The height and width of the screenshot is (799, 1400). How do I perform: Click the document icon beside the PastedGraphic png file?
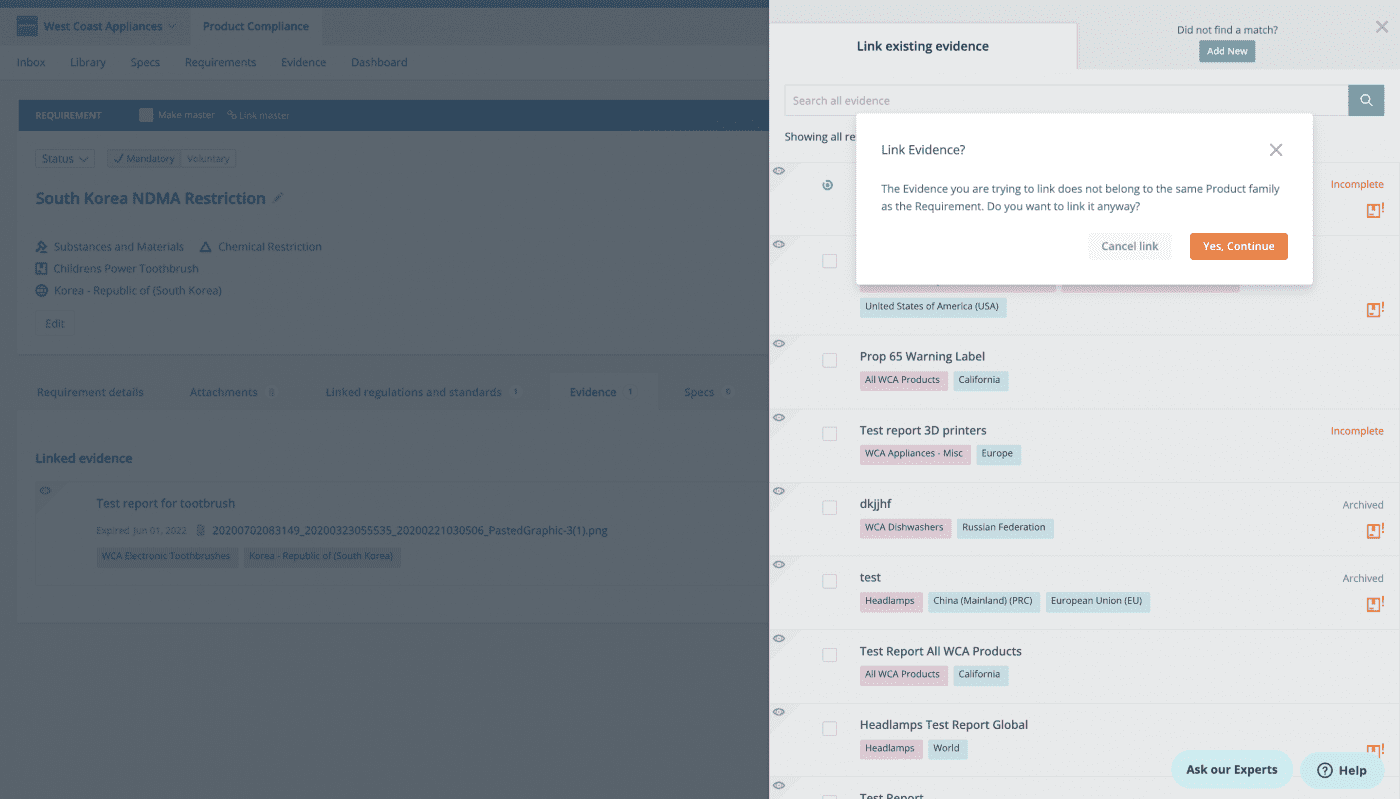[202, 531]
